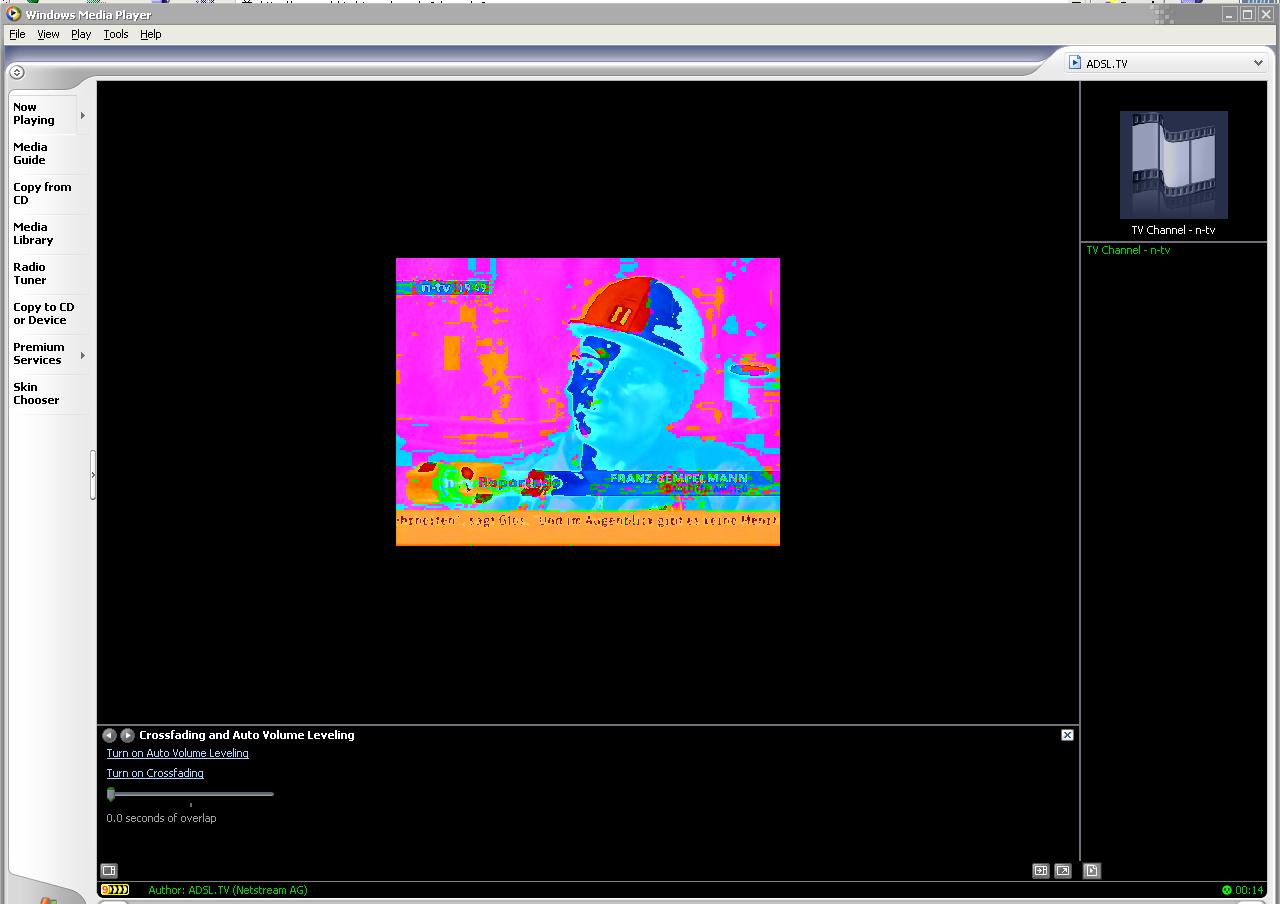Toggle the menu bar auto-hide button
The image size is (1280, 904).
[x=16, y=72]
